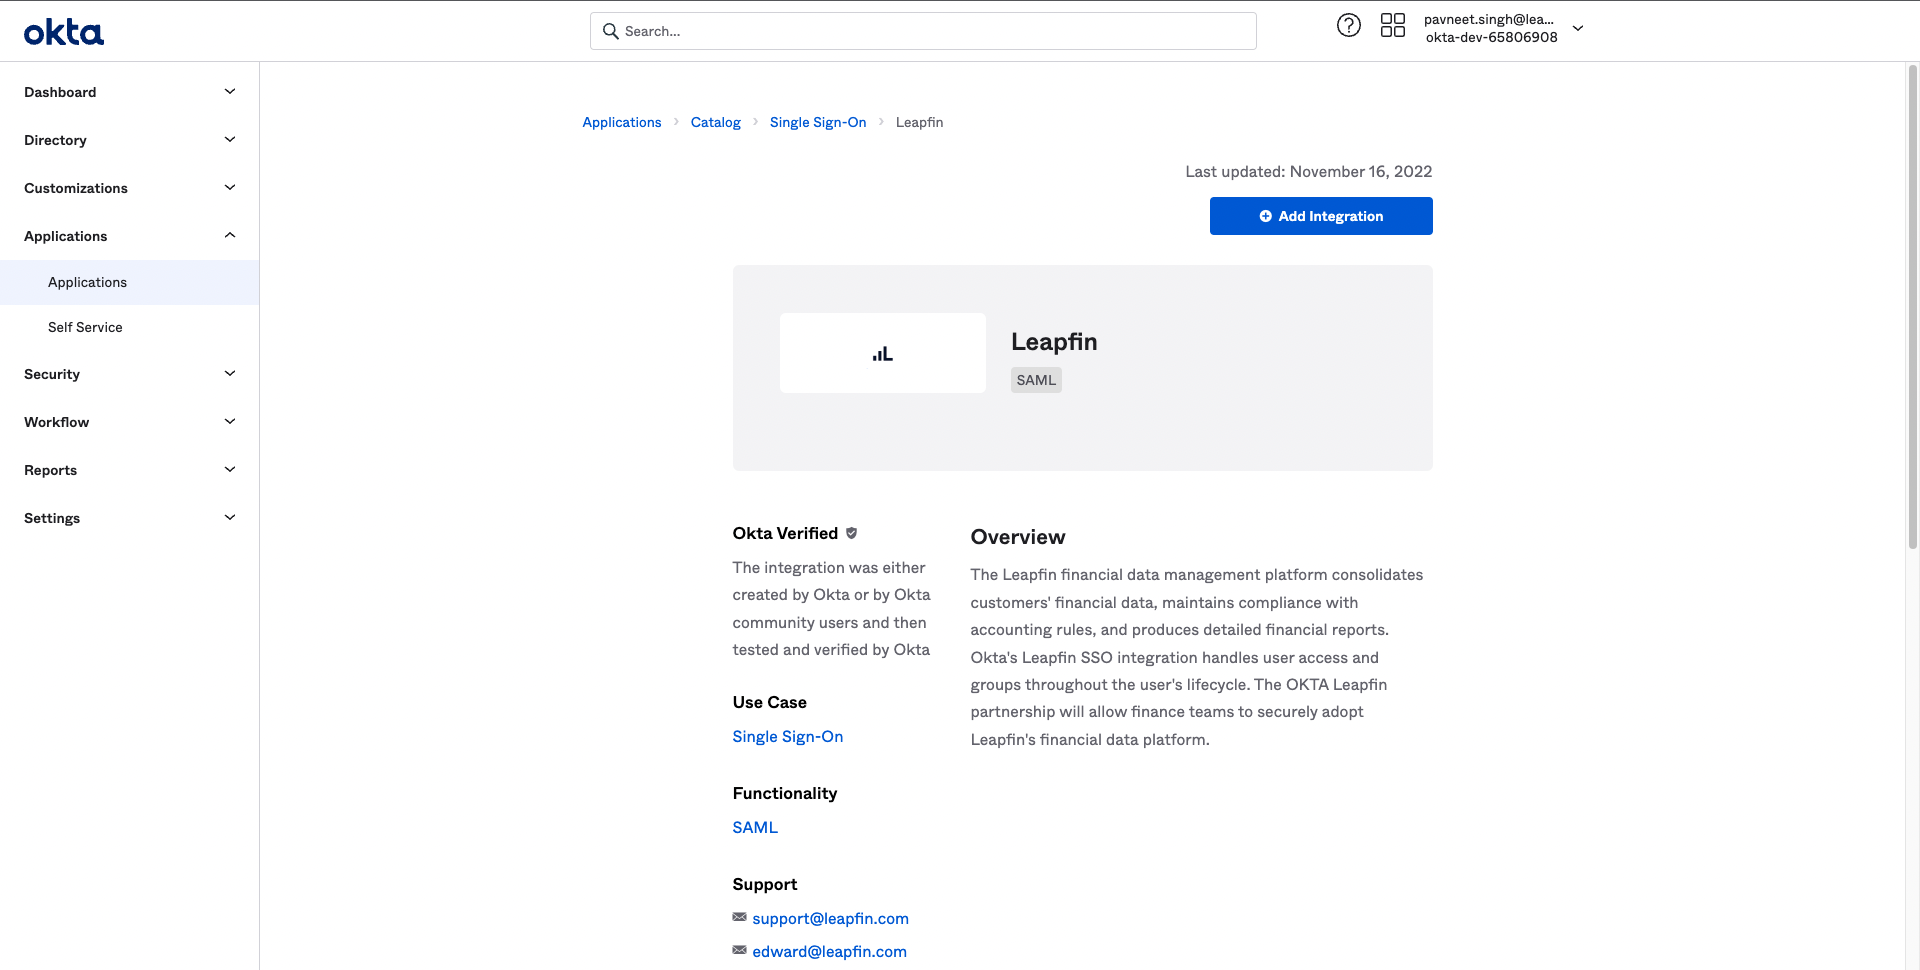
Task: Go to Applications breadcrumb link
Action: coord(622,122)
